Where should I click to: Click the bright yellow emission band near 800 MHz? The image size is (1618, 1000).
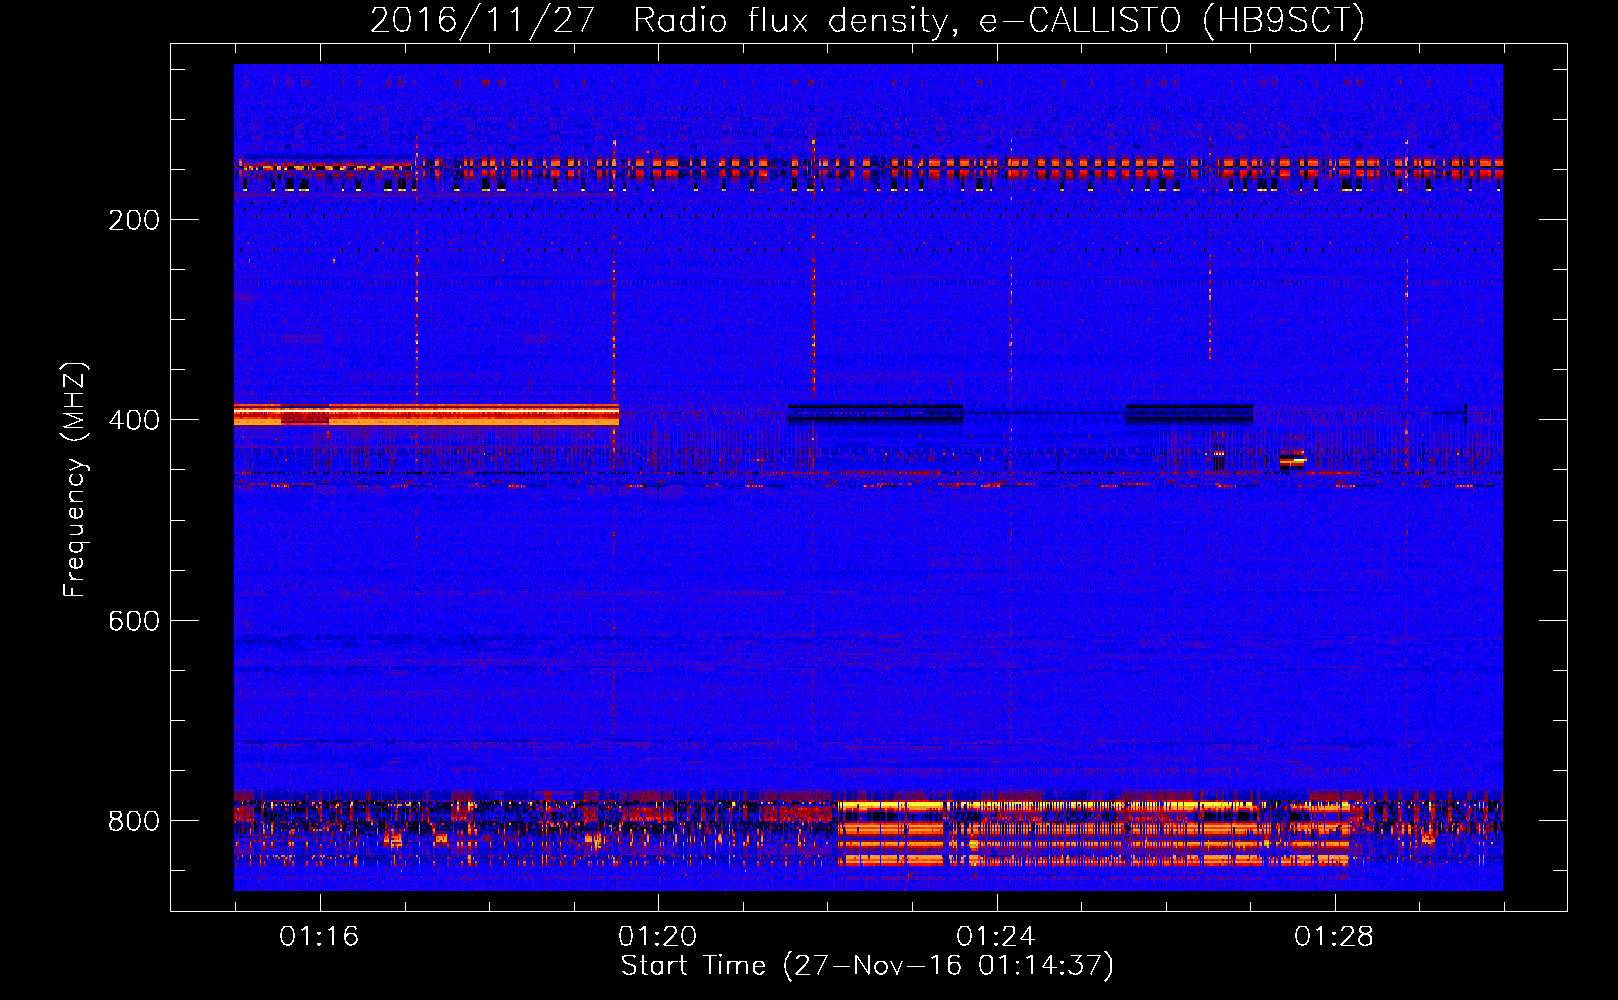coord(1093,832)
